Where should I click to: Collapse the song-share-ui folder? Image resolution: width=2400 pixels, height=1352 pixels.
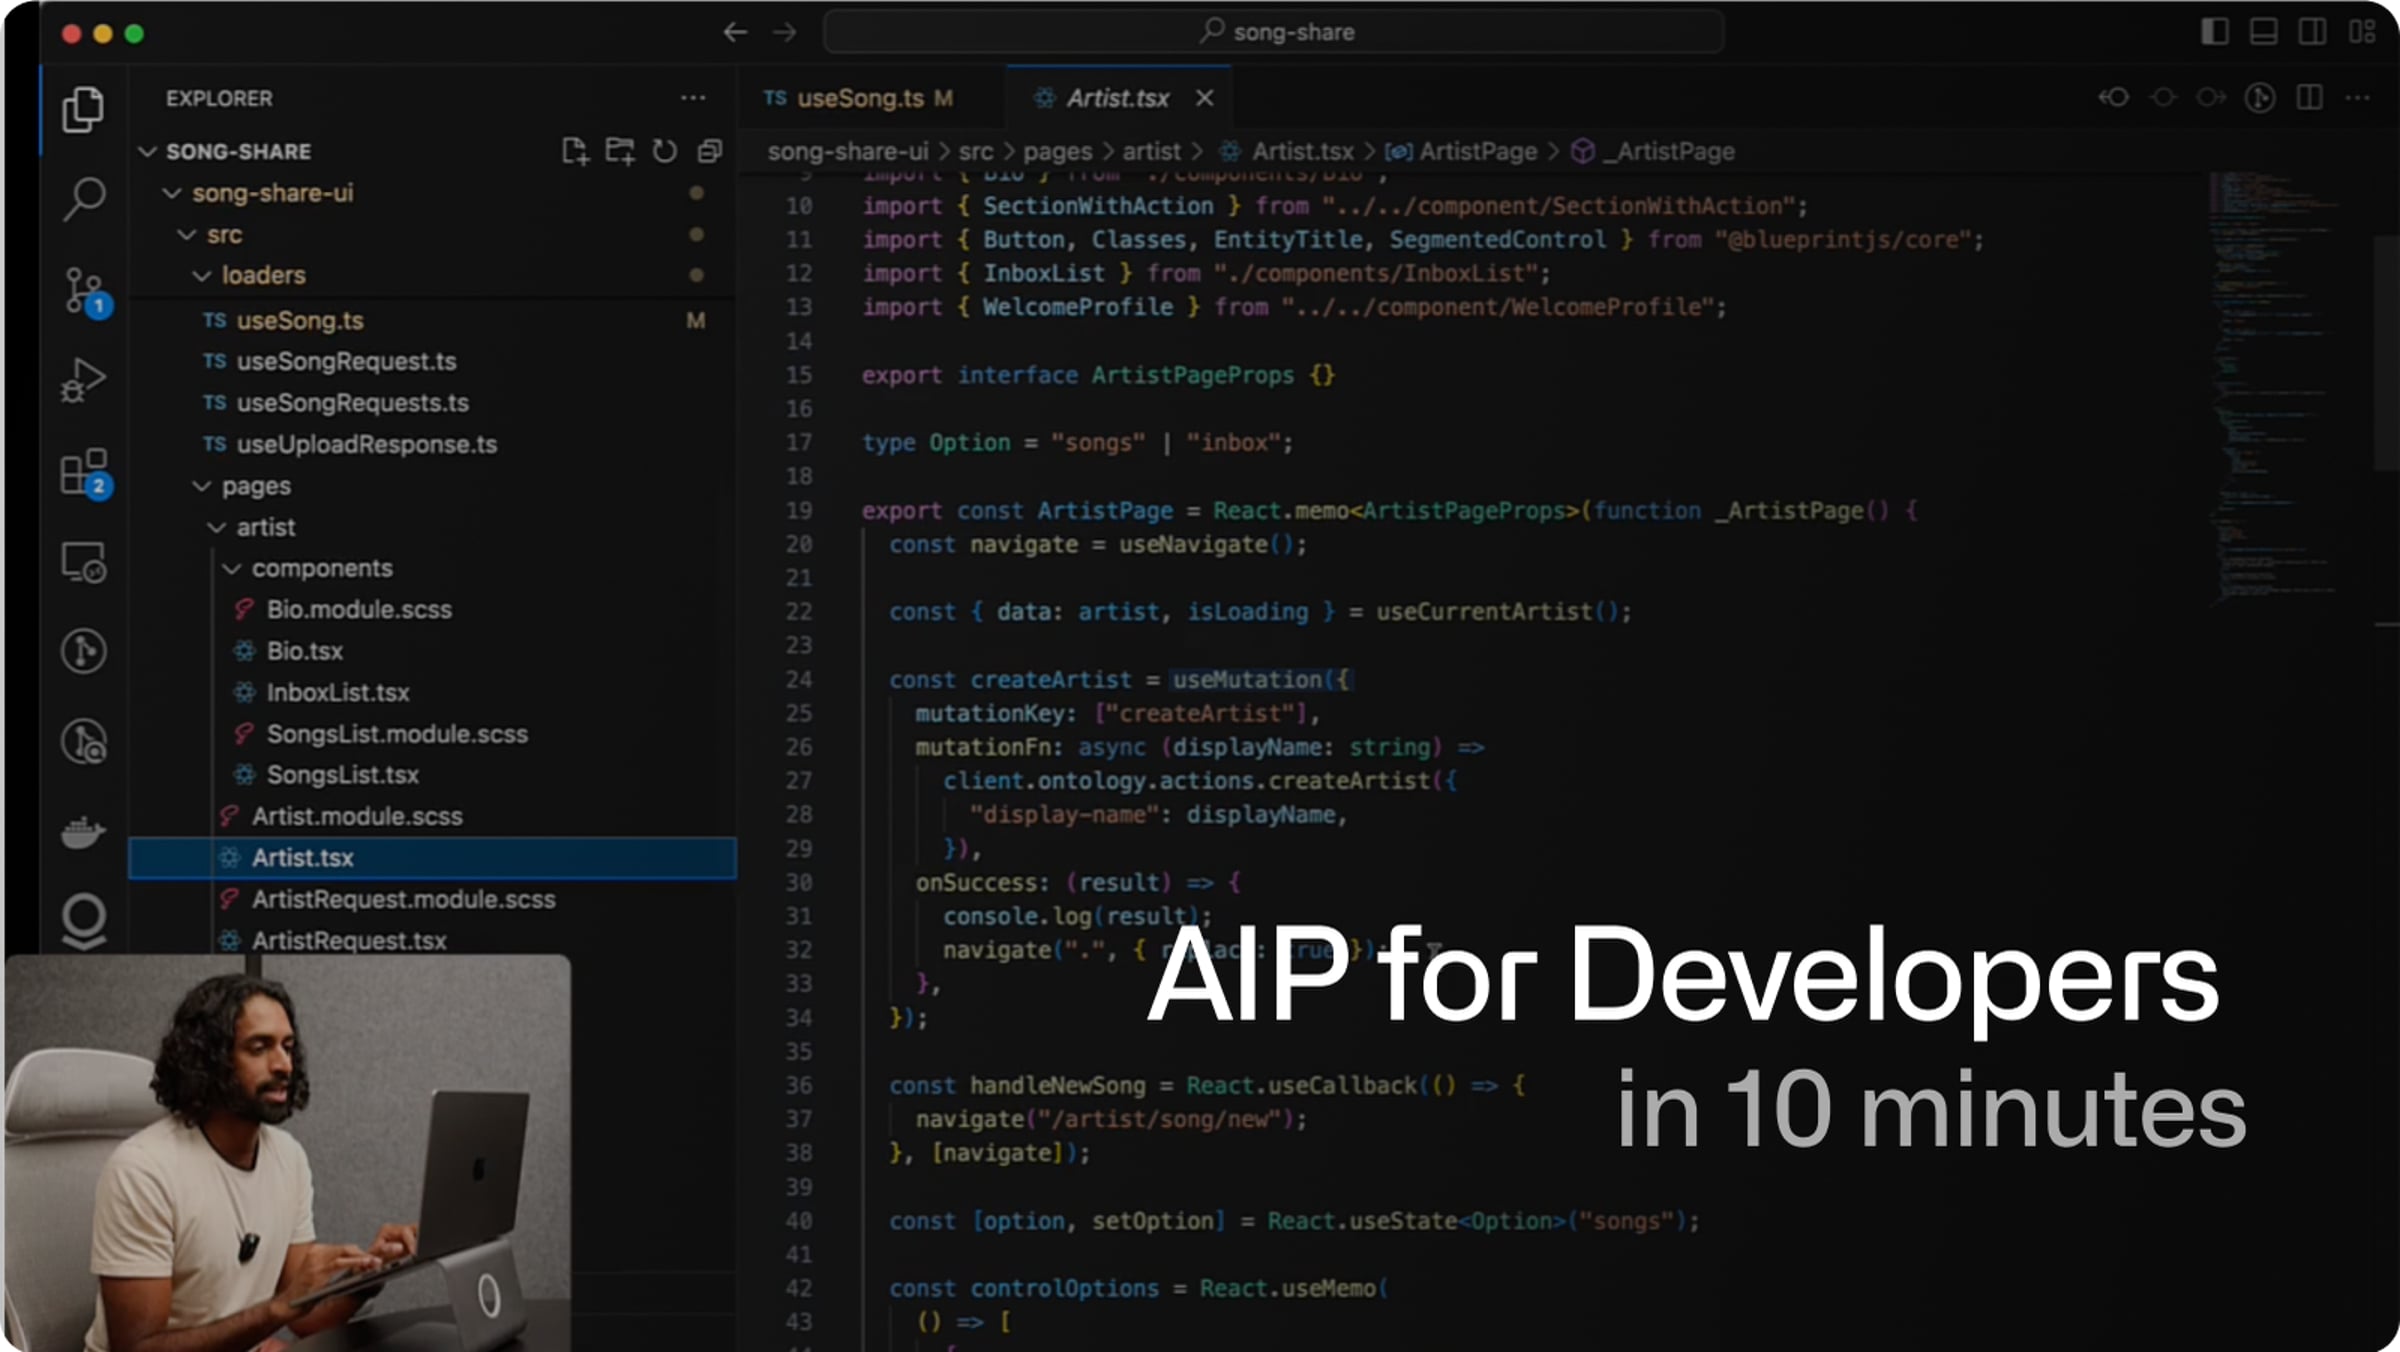click(172, 193)
